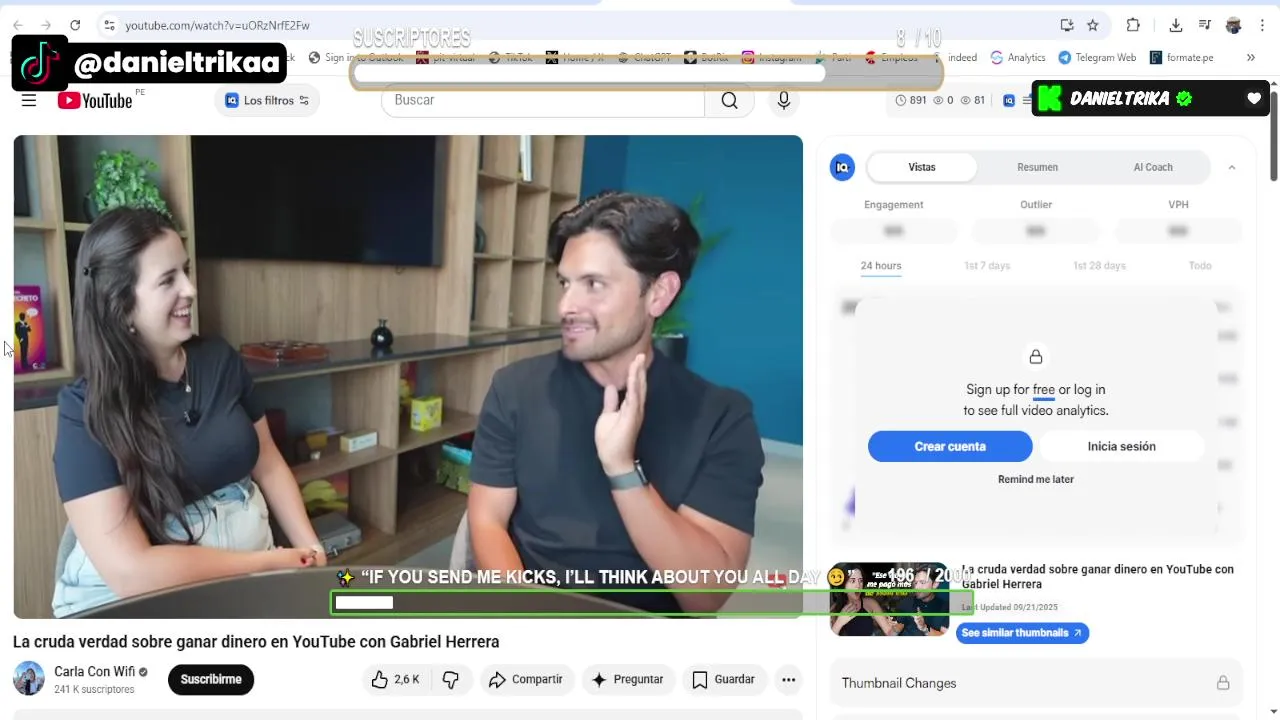Click the Engagement metric label
Screen dimensions: 1280x720
(893, 205)
